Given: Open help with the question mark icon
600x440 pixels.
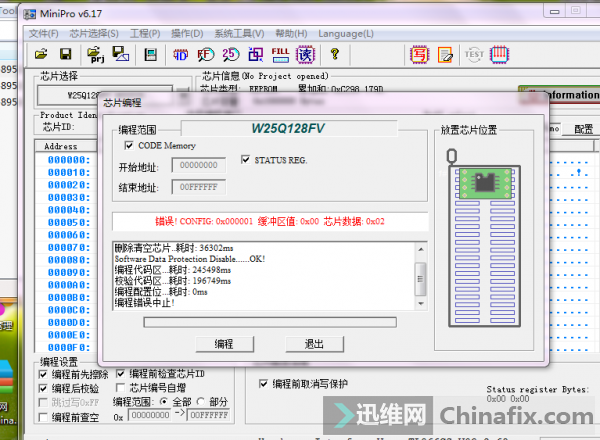Looking at the screenshot, I should (x=335, y=54).
